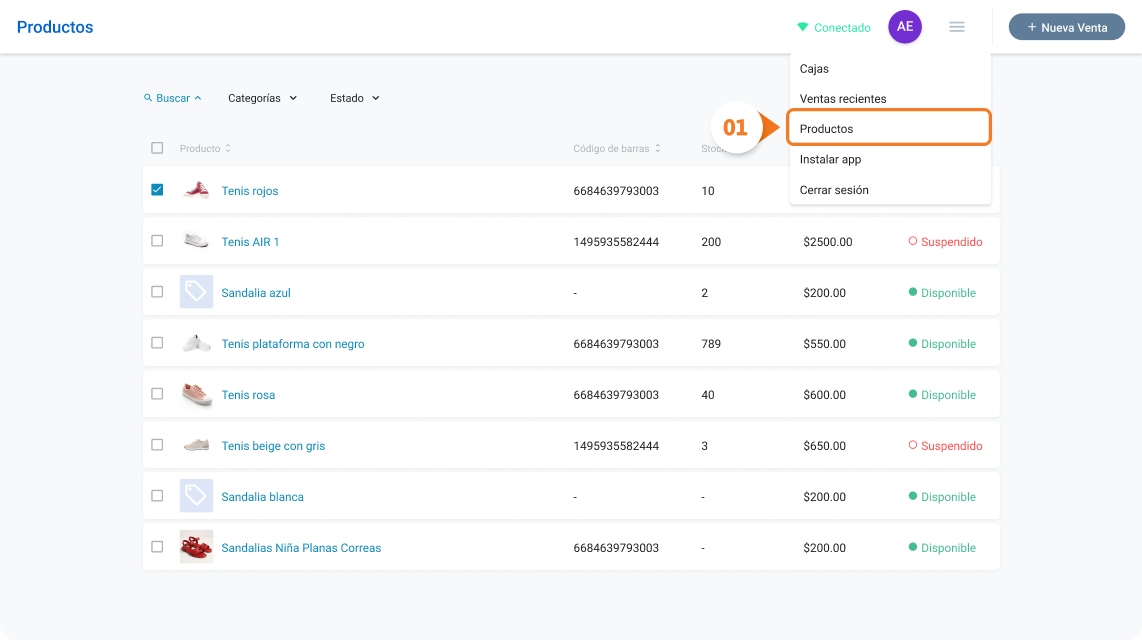Expand the Categorías dropdown
Image resolution: width=1142 pixels, height=640 pixels.
pyautogui.click(x=262, y=98)
